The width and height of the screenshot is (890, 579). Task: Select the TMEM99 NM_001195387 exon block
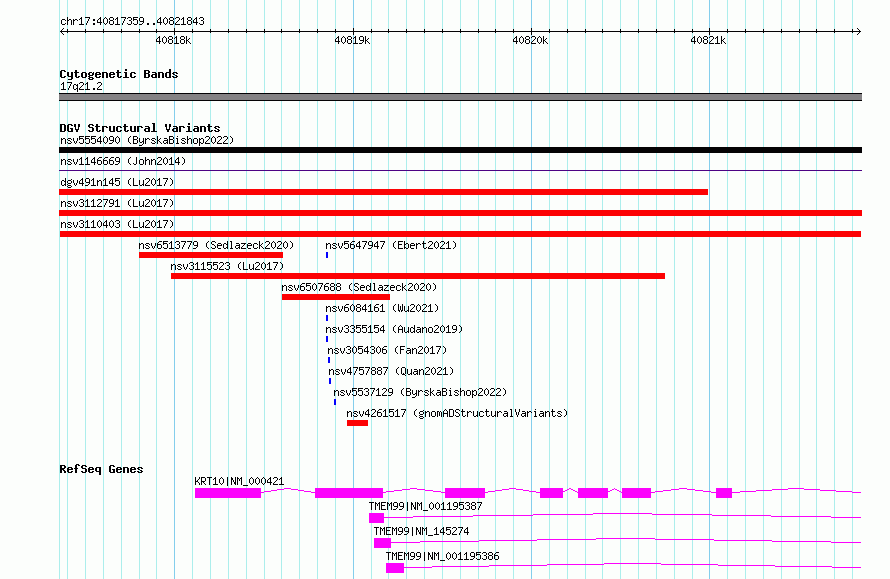pos(376,518)
